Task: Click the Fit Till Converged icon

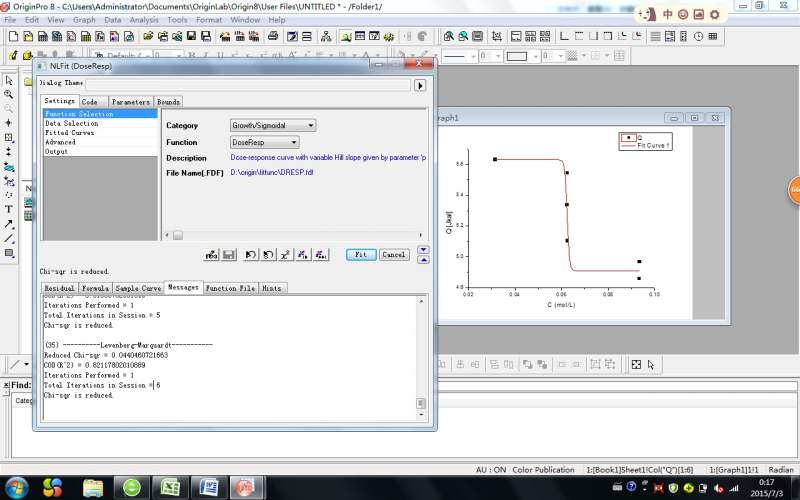Action: point(321,255)
